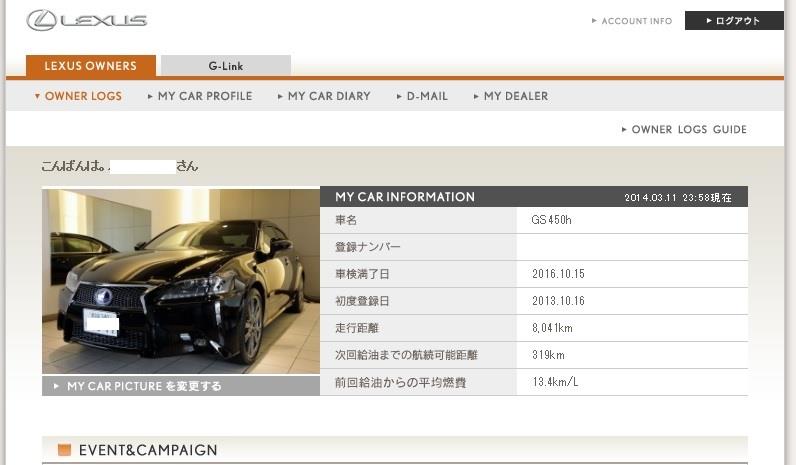Viewport: 796px width, 465px height.
Task: Select date value 2013.10.16
Action: [558, 301]
